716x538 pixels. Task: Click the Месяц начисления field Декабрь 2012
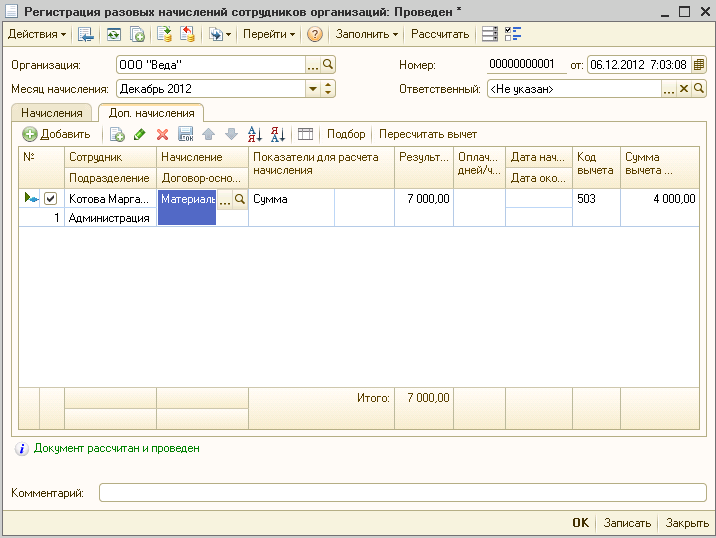pos(211,89)
